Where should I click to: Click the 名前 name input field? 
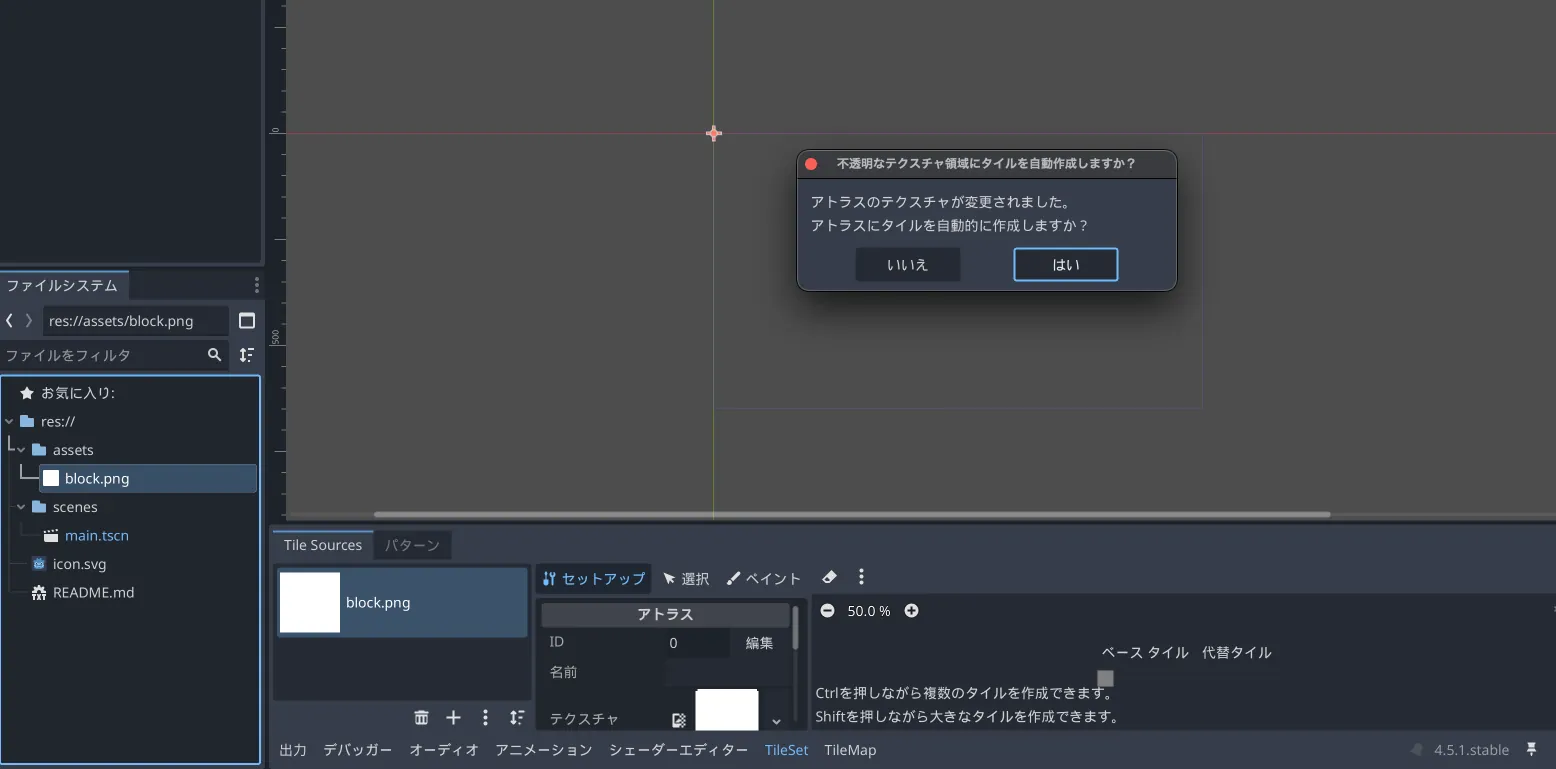[x=727, y=672]
